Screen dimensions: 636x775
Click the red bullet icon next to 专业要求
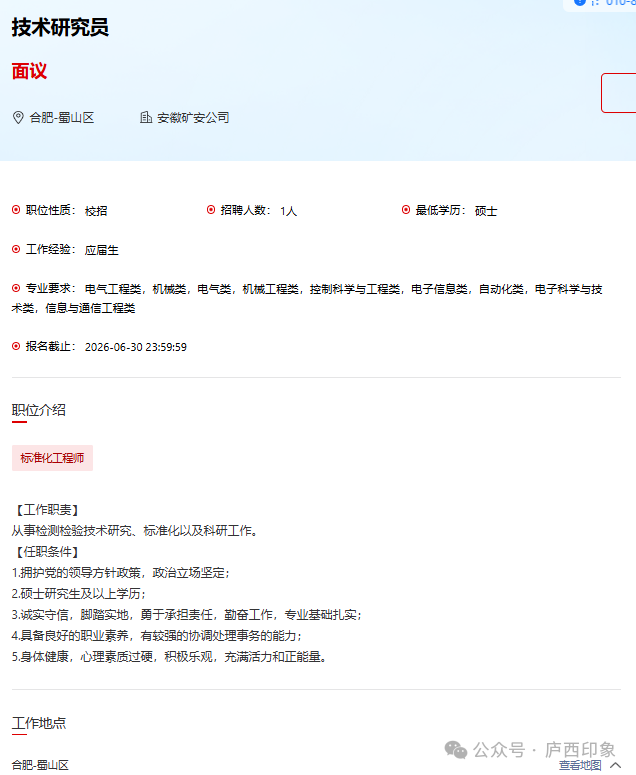16,288
